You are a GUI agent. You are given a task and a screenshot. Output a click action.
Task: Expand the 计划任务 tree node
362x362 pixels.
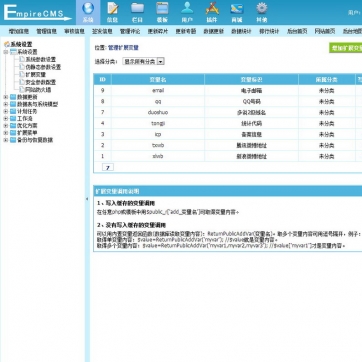tap(6, 112)
